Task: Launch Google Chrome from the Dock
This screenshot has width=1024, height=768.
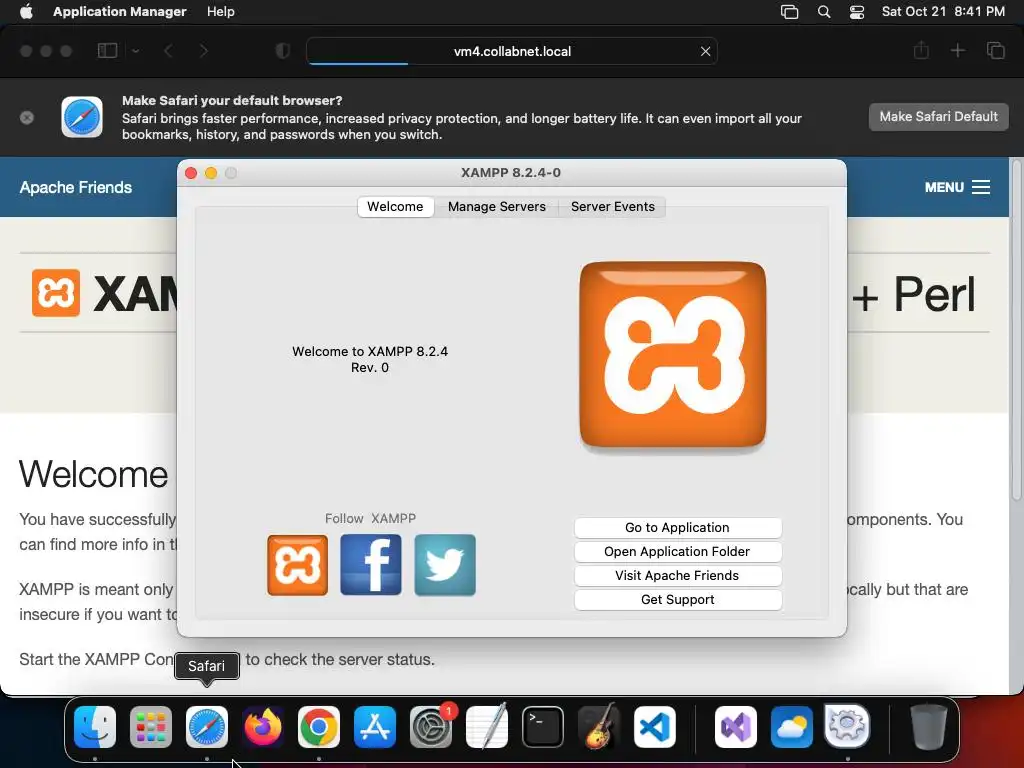Action: pyautogui.click(x=319, y=727)
